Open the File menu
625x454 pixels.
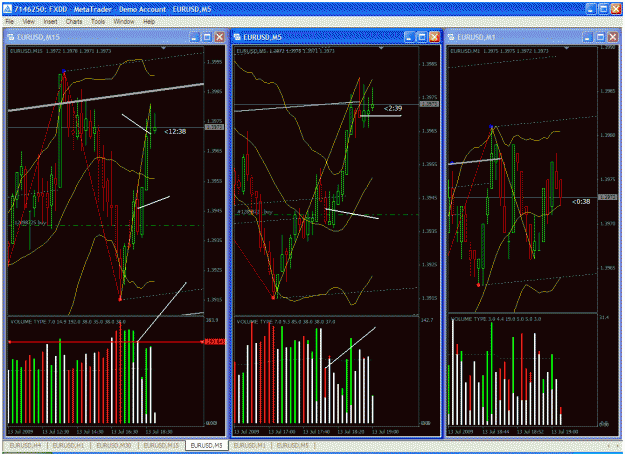(10, 22)
